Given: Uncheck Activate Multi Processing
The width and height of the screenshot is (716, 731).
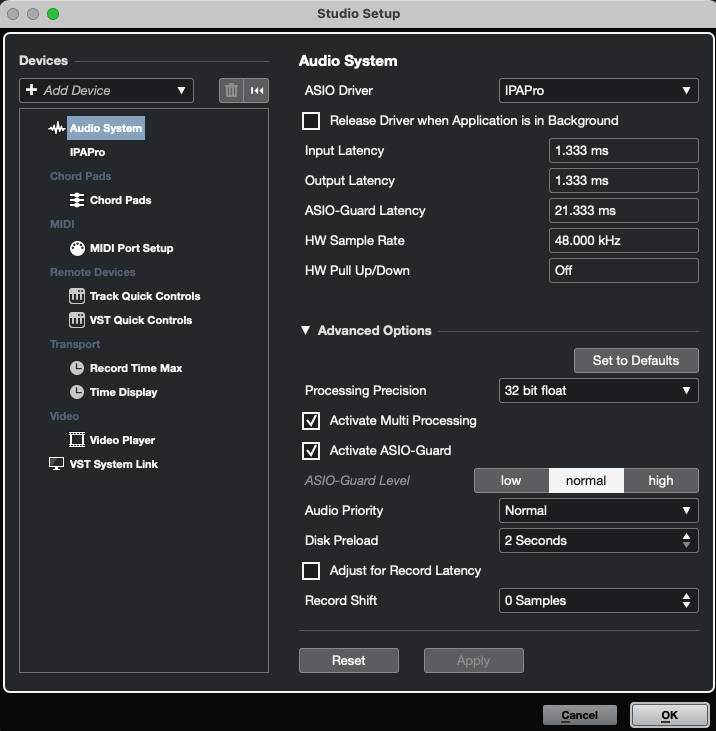Looking at the screenshot, I should tap(311, 421).
